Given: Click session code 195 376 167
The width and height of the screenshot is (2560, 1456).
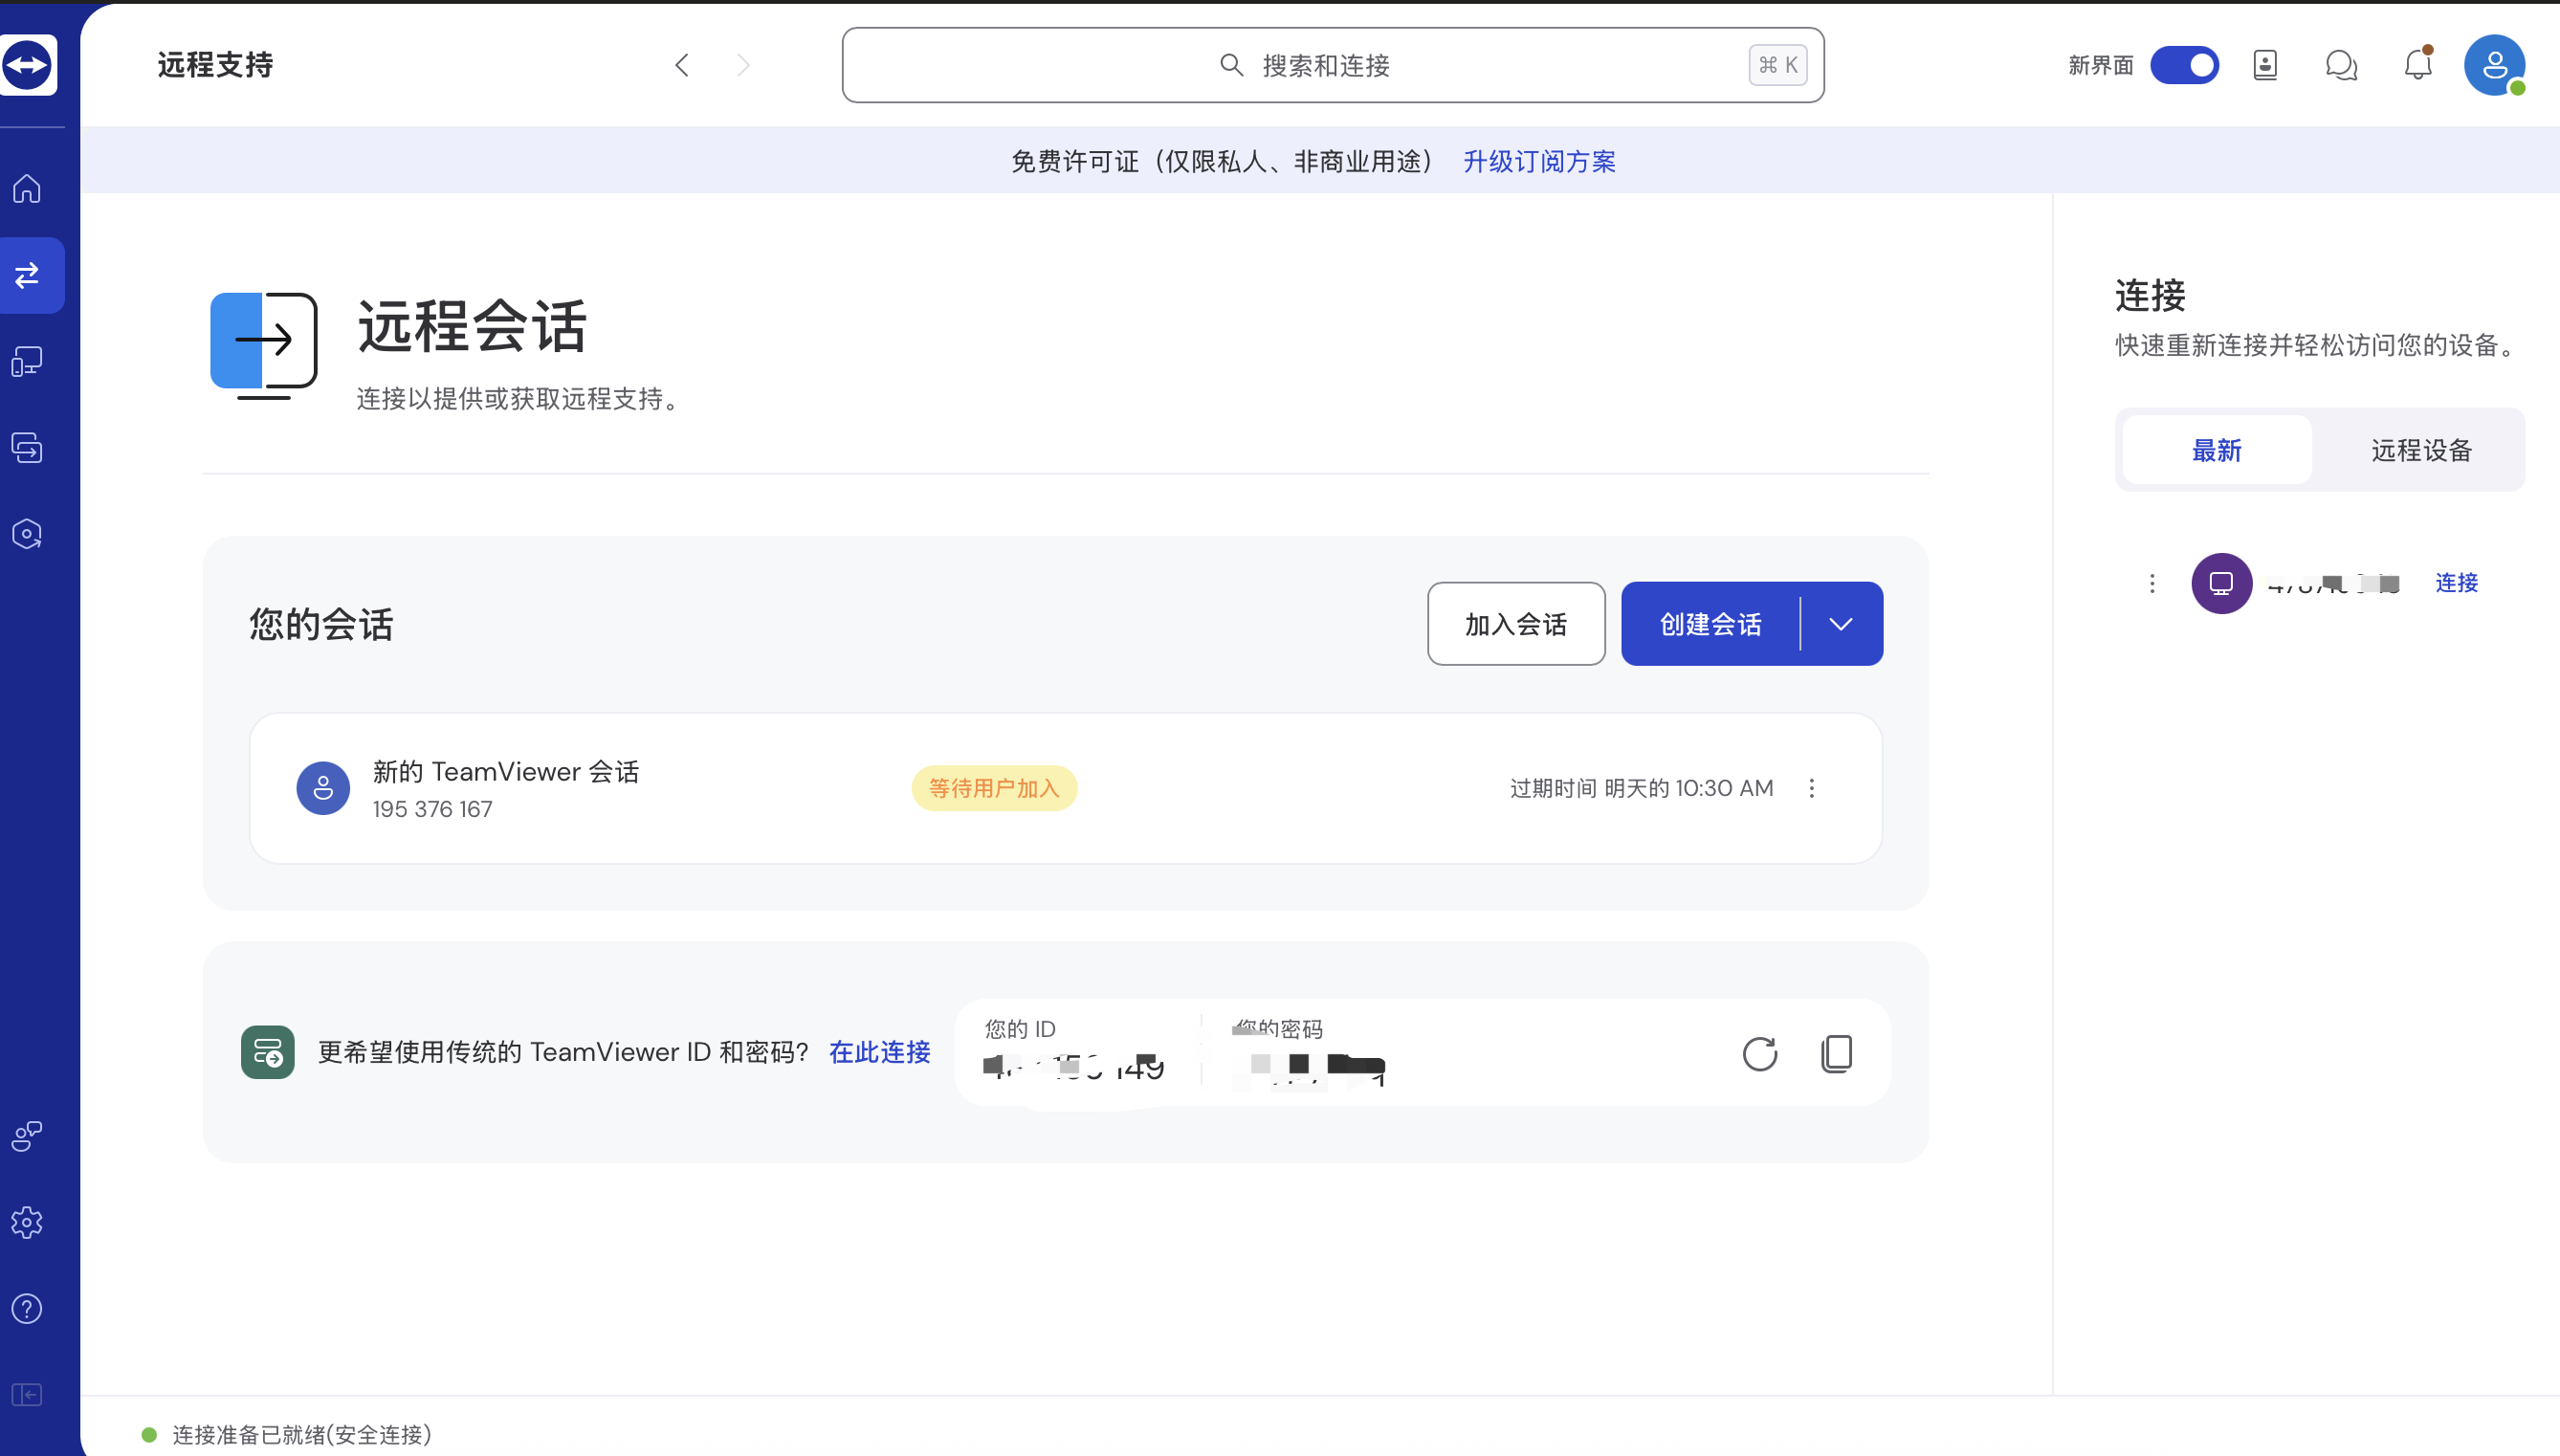Looking at the screenshot, I should [433, 808].
